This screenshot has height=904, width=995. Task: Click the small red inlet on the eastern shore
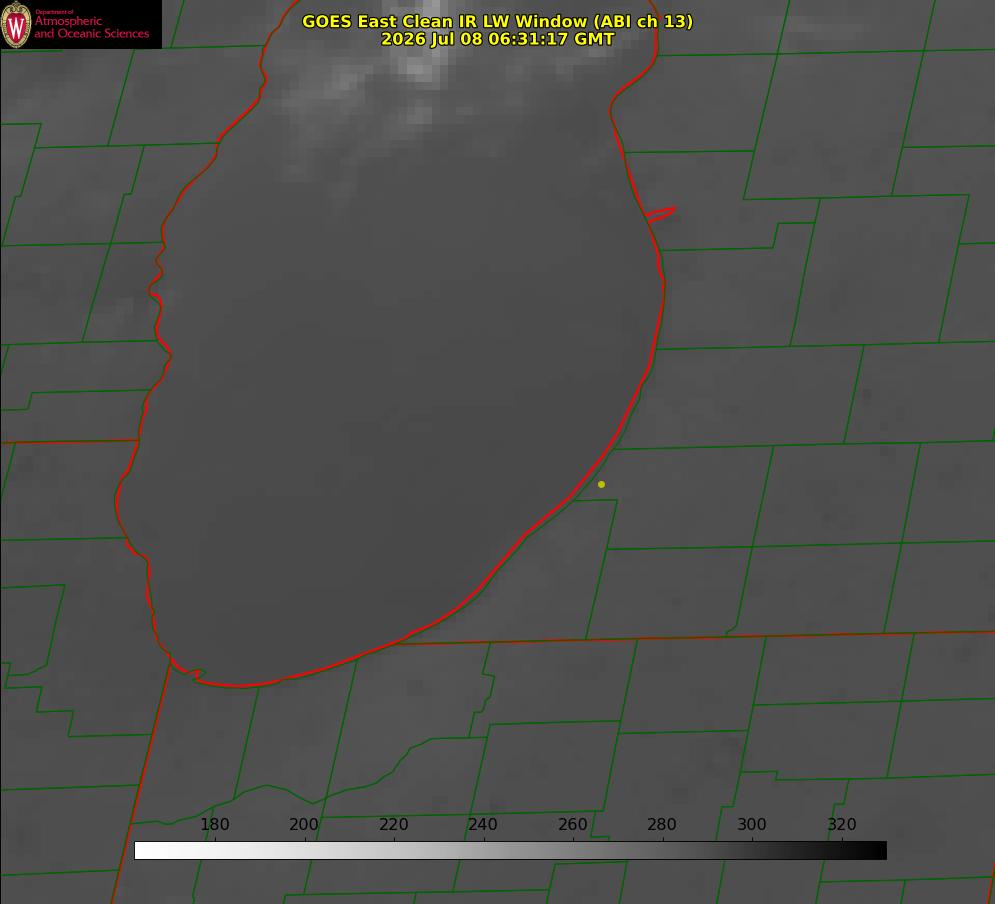[660, 214]
